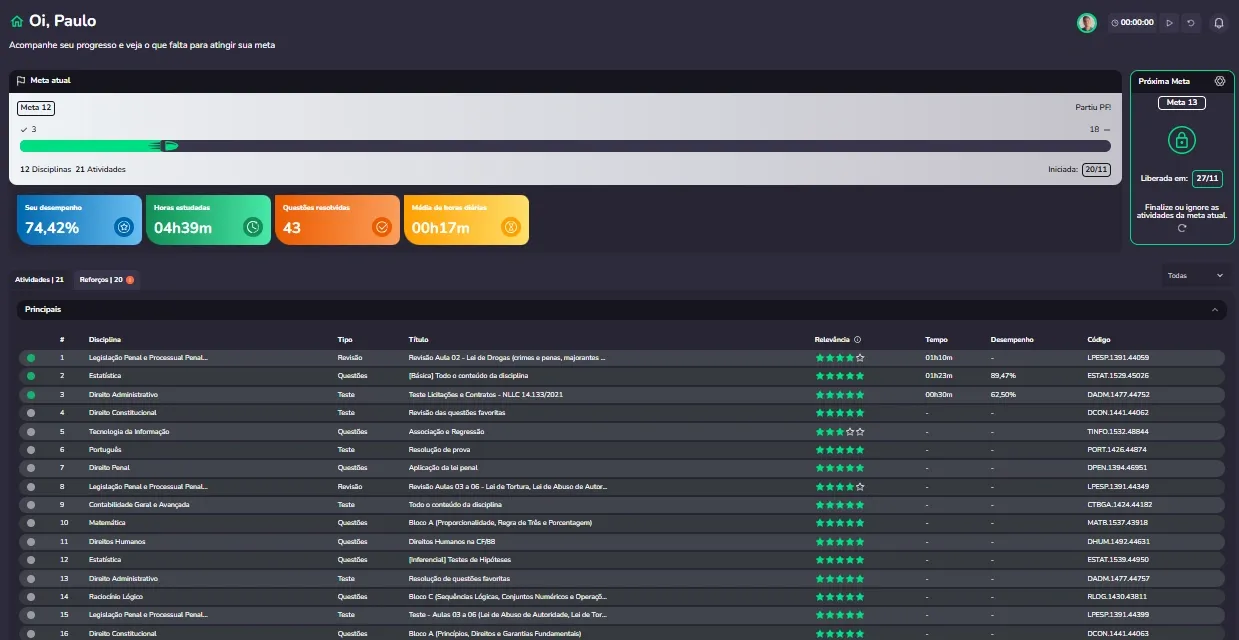
Task: Click the relevance stars for Direito Penal row
Action: pos(840,467)
